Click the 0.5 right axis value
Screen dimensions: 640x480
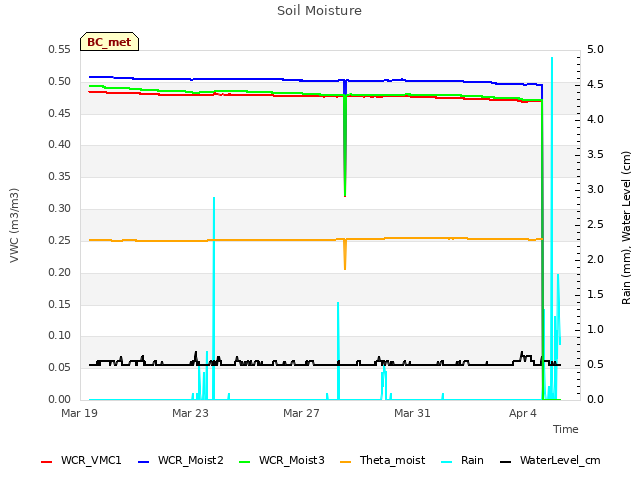(x=595, y=364)
